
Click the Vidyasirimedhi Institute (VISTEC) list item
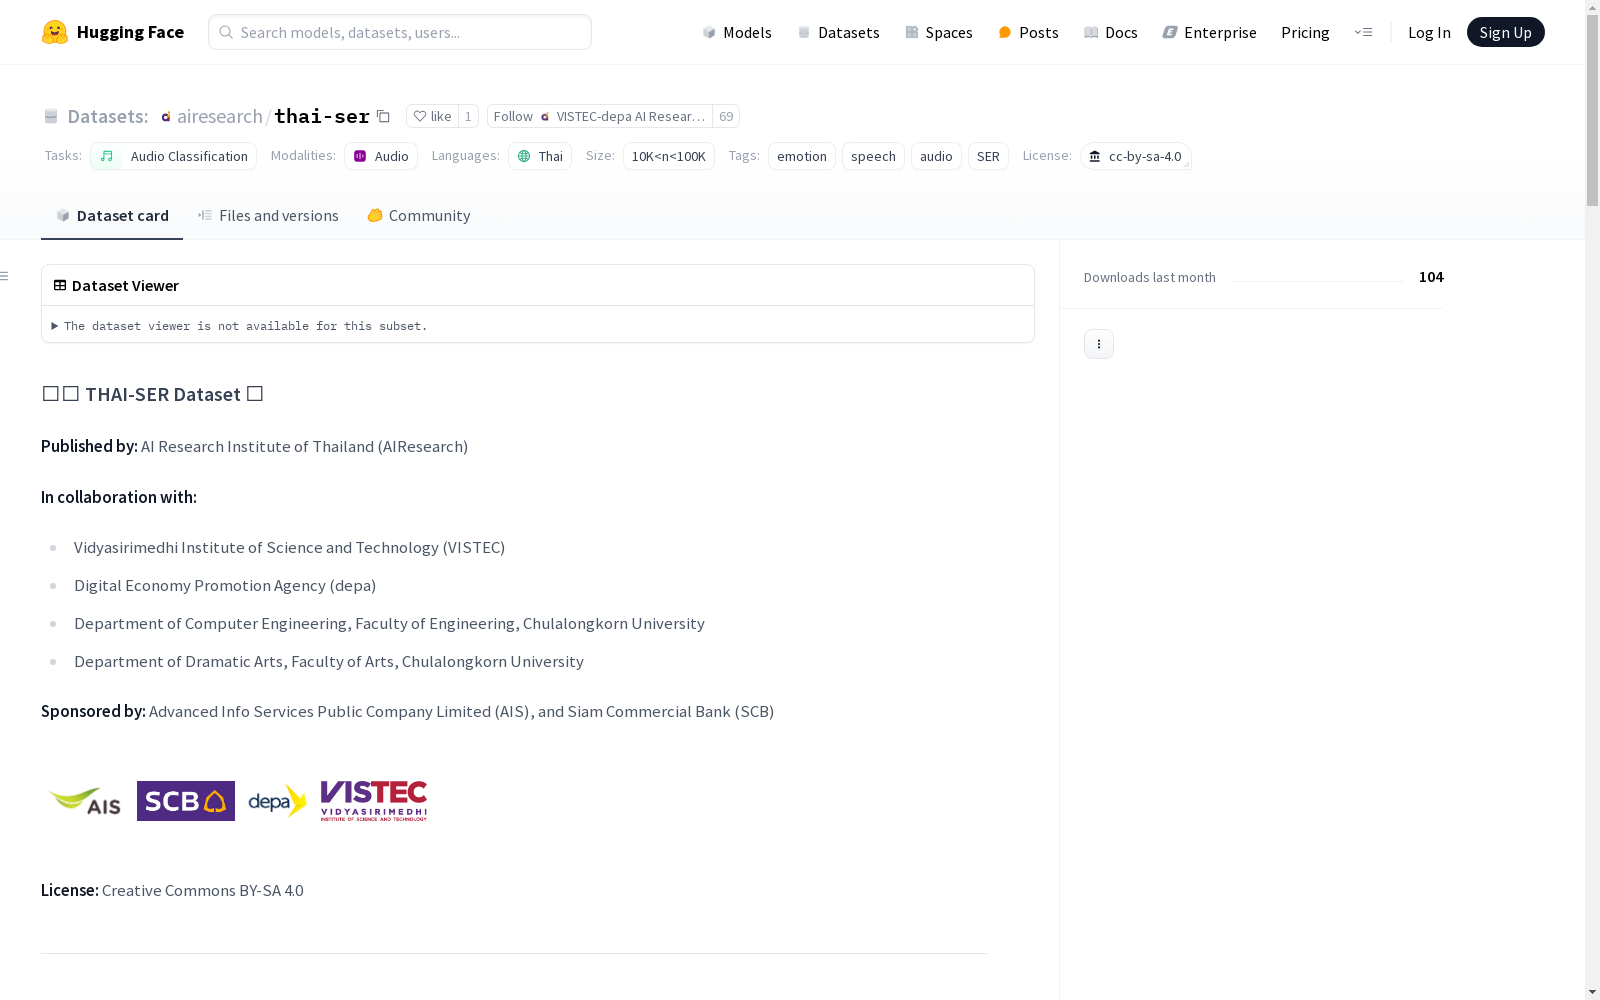click(x=289, y=548)
